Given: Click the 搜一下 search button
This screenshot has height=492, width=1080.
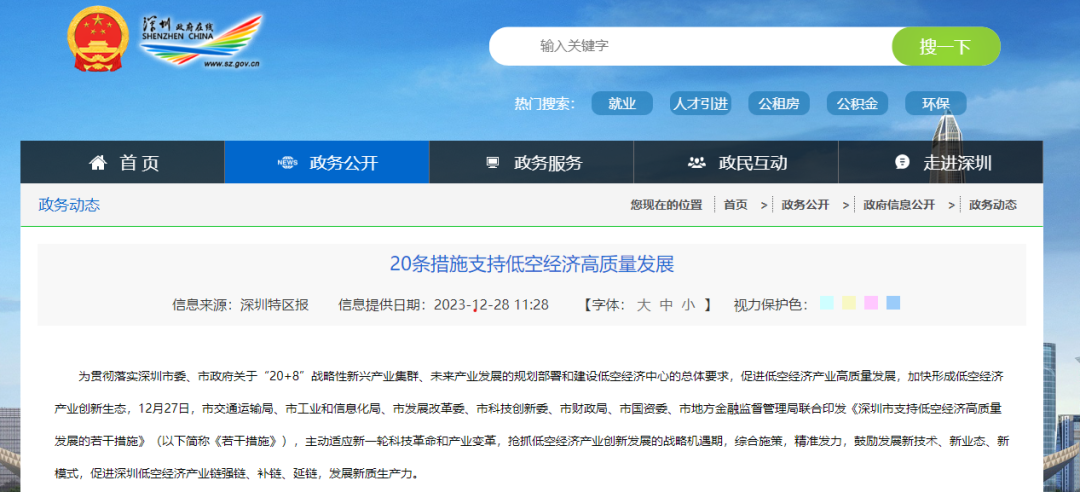Looking at the screenshot, I should 946,46.
